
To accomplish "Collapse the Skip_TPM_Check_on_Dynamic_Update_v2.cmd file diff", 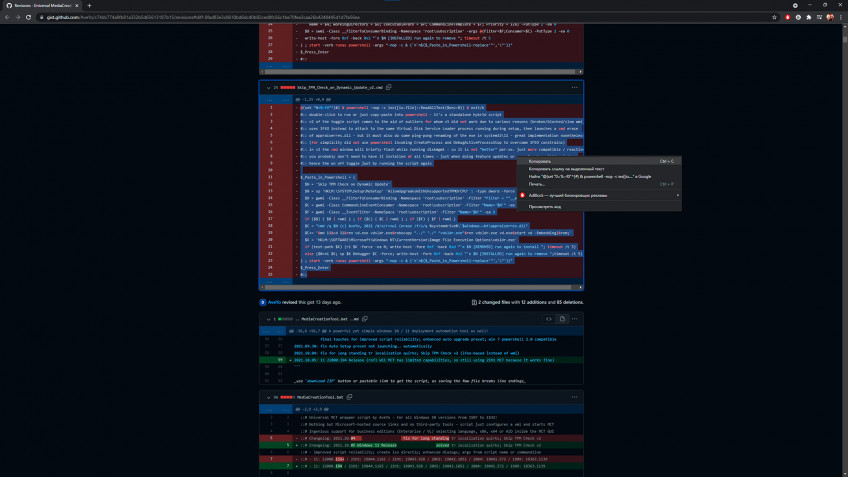I will (270, 88).
